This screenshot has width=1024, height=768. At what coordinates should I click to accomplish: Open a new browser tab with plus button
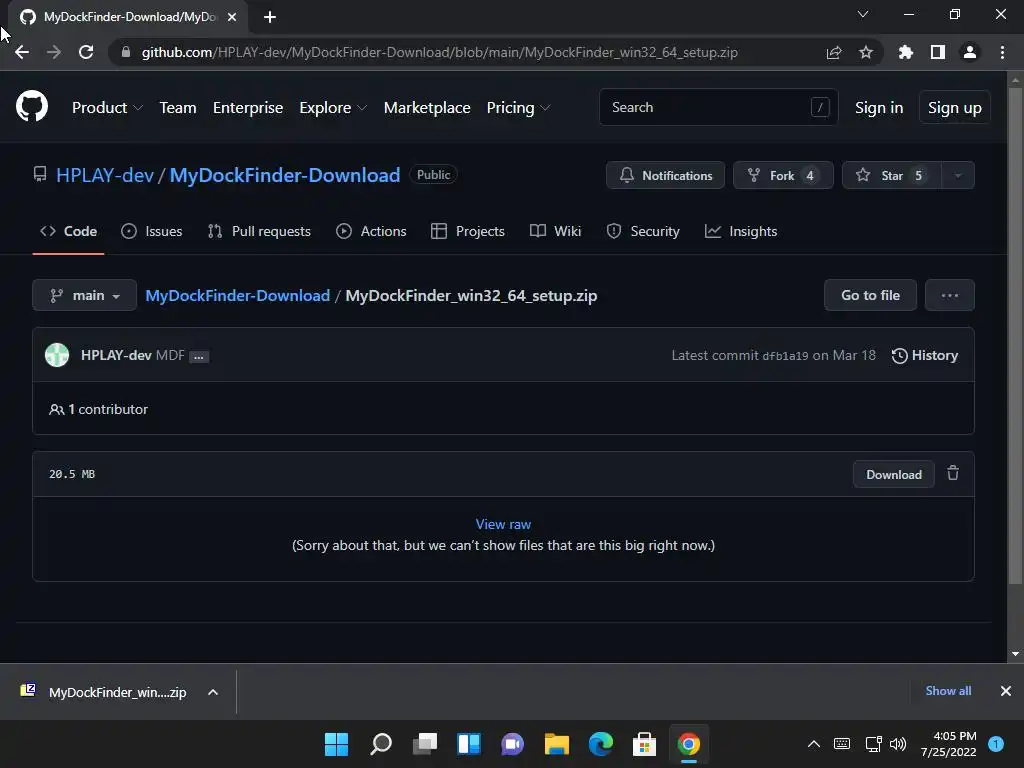(270, 17)
